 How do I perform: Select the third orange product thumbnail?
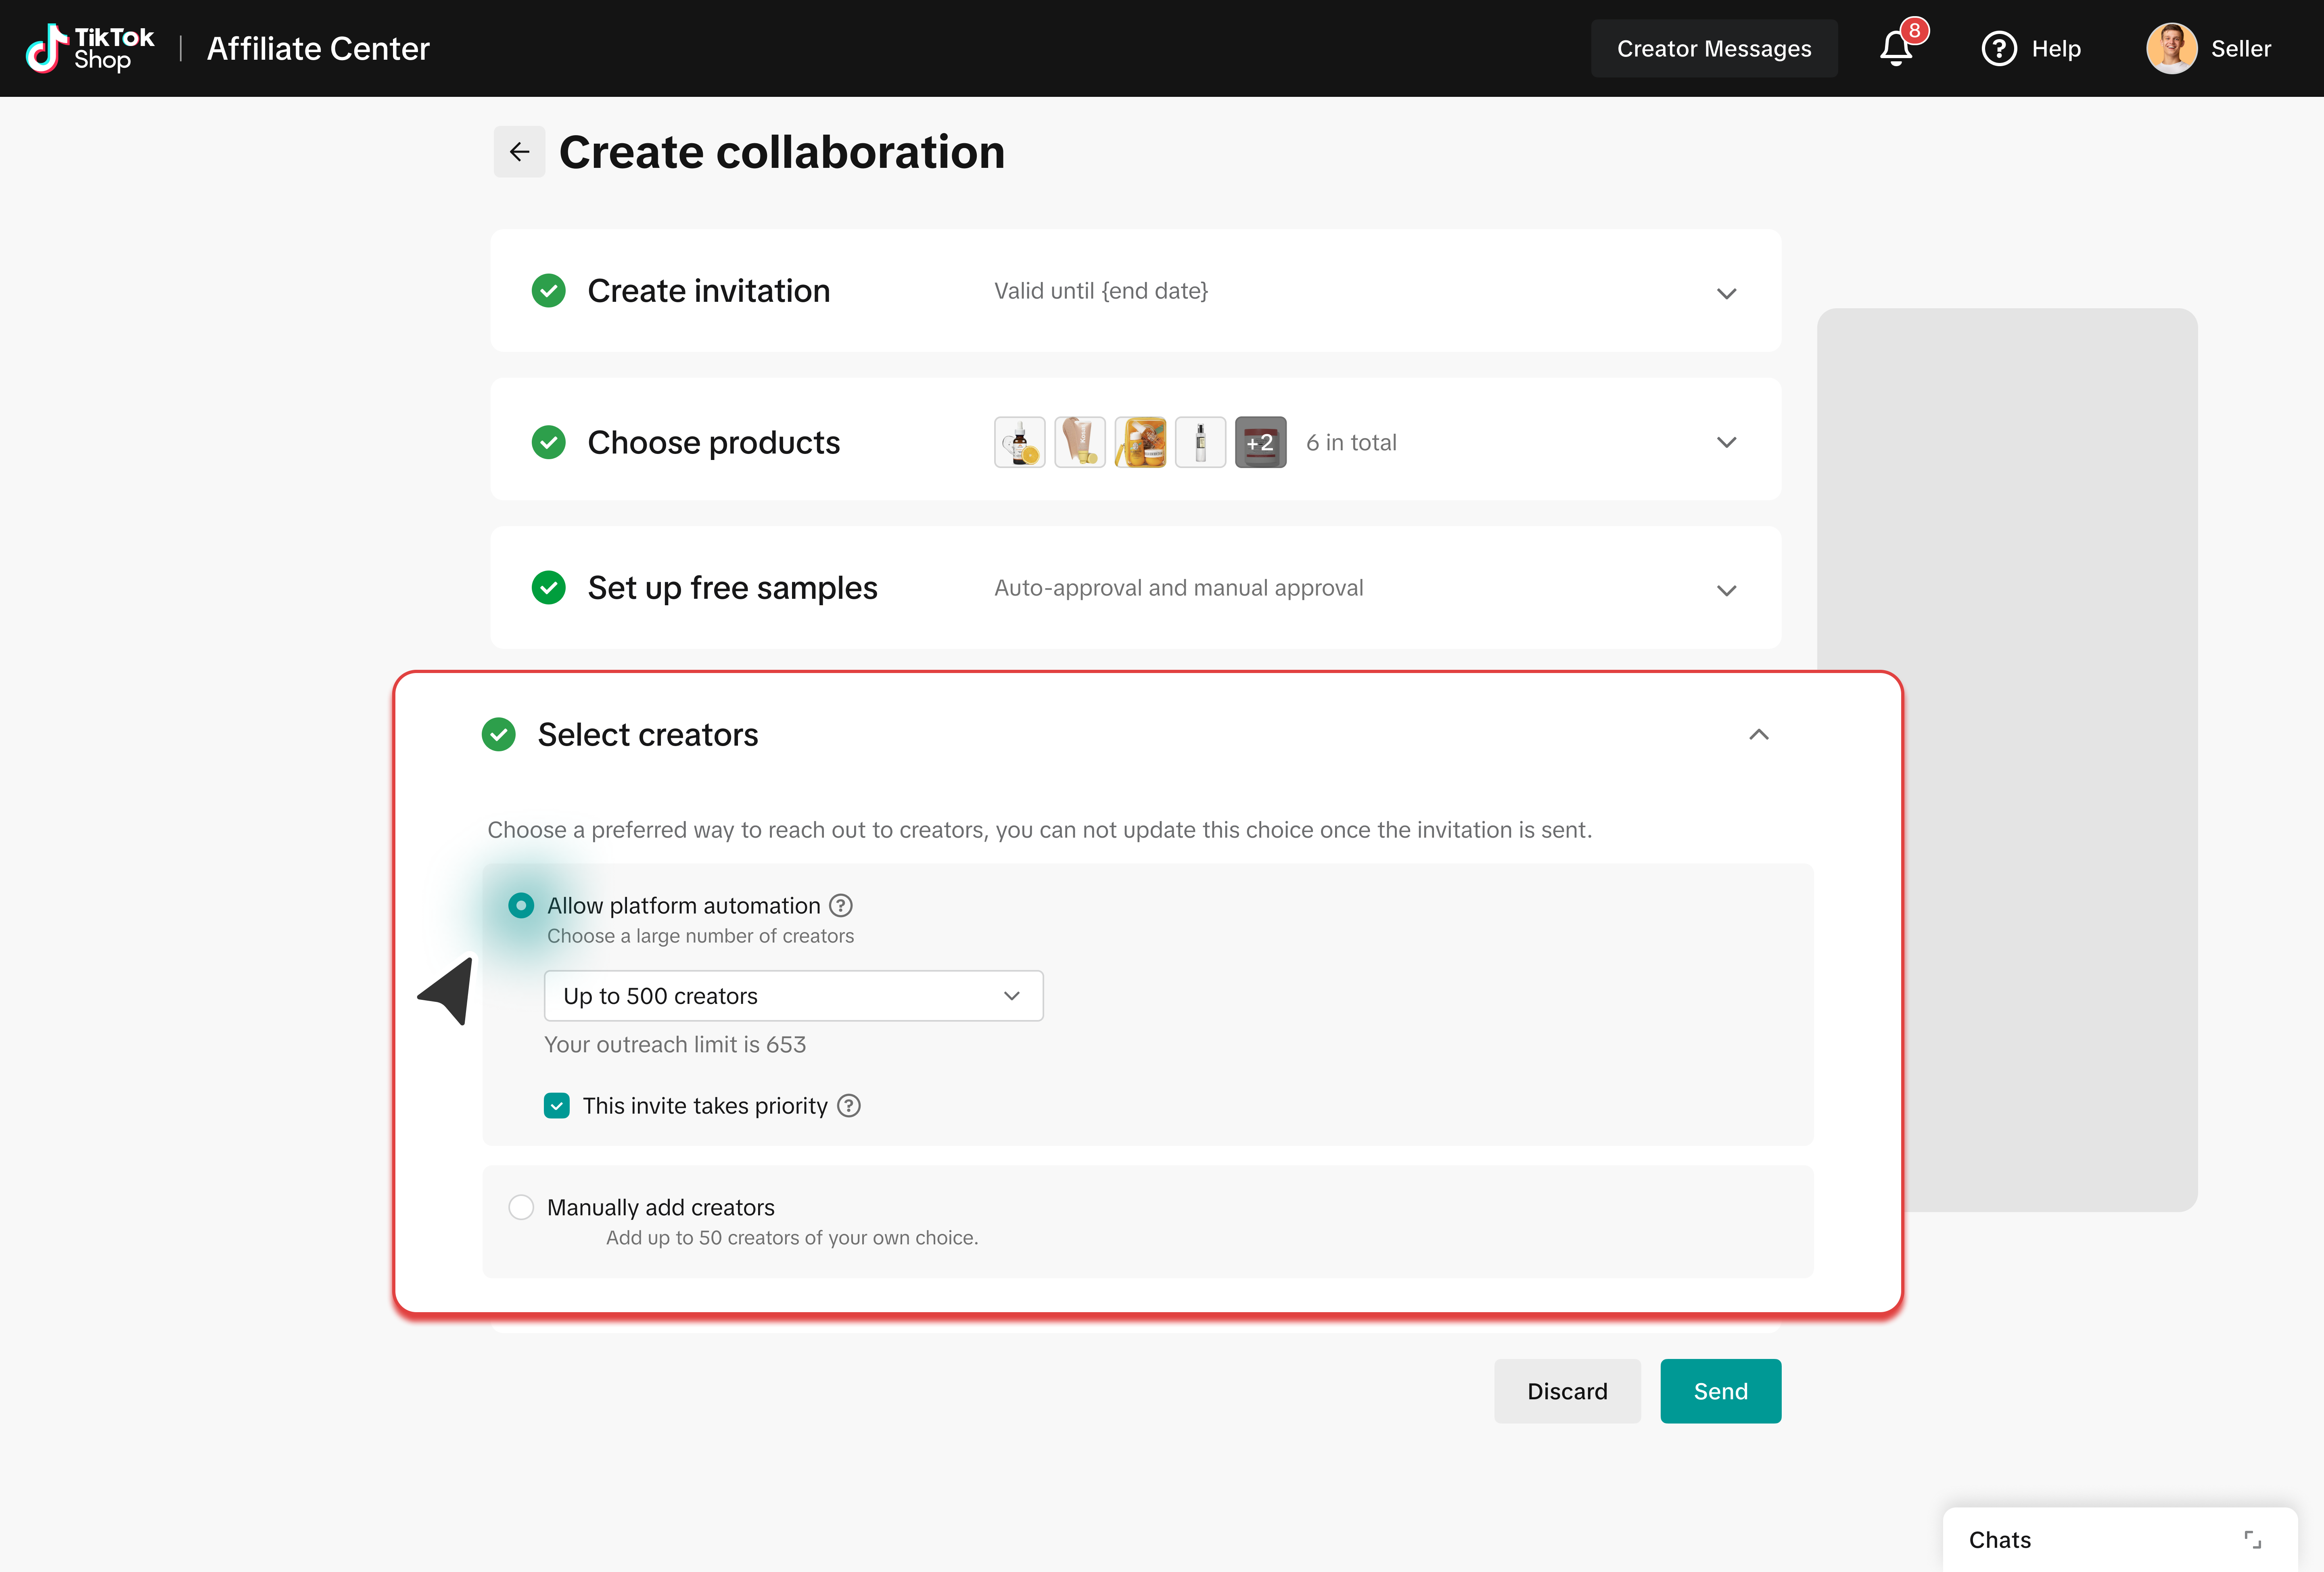point(1140,442)
